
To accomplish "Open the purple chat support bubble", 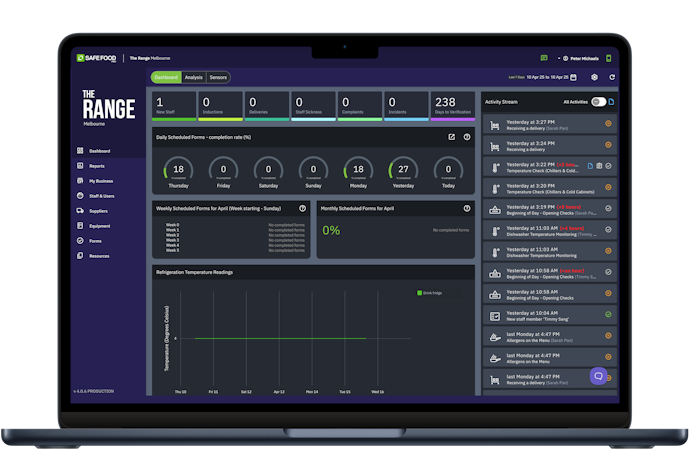I will coord(598,376).
